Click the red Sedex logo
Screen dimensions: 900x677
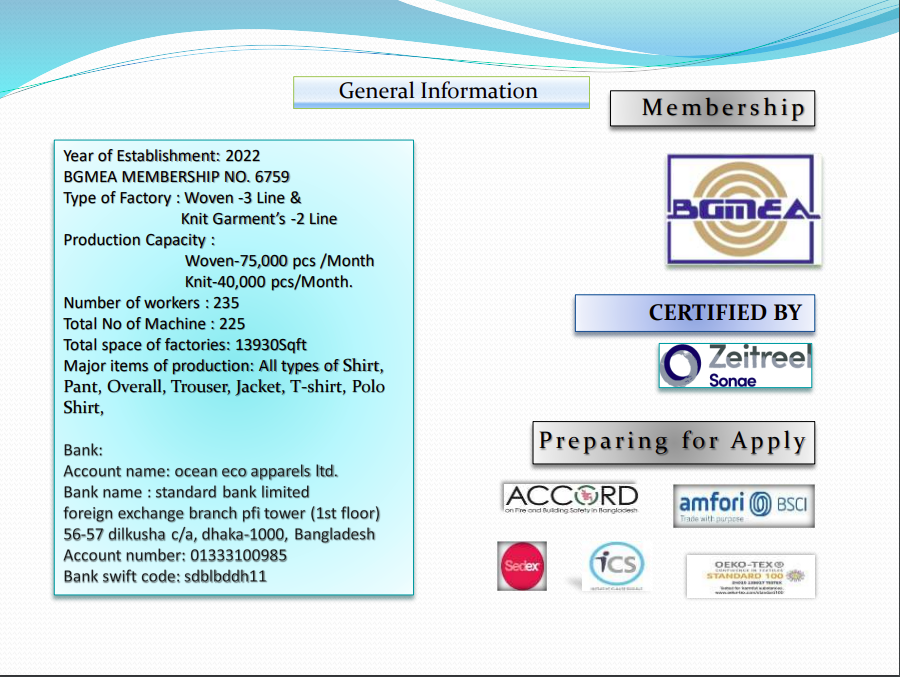522,566
